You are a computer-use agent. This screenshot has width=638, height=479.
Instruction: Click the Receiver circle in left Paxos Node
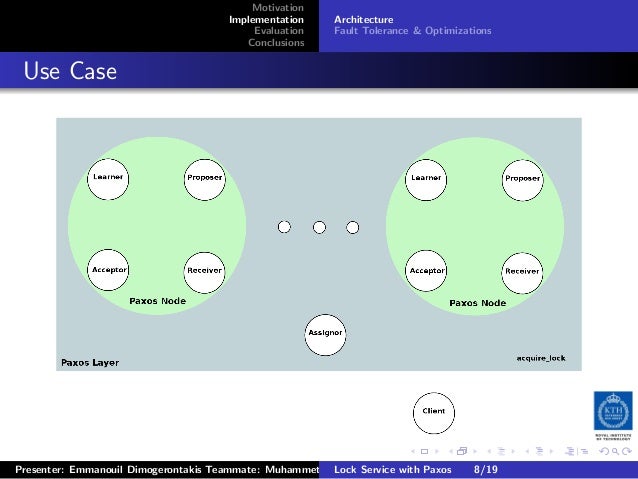point(204,273)
